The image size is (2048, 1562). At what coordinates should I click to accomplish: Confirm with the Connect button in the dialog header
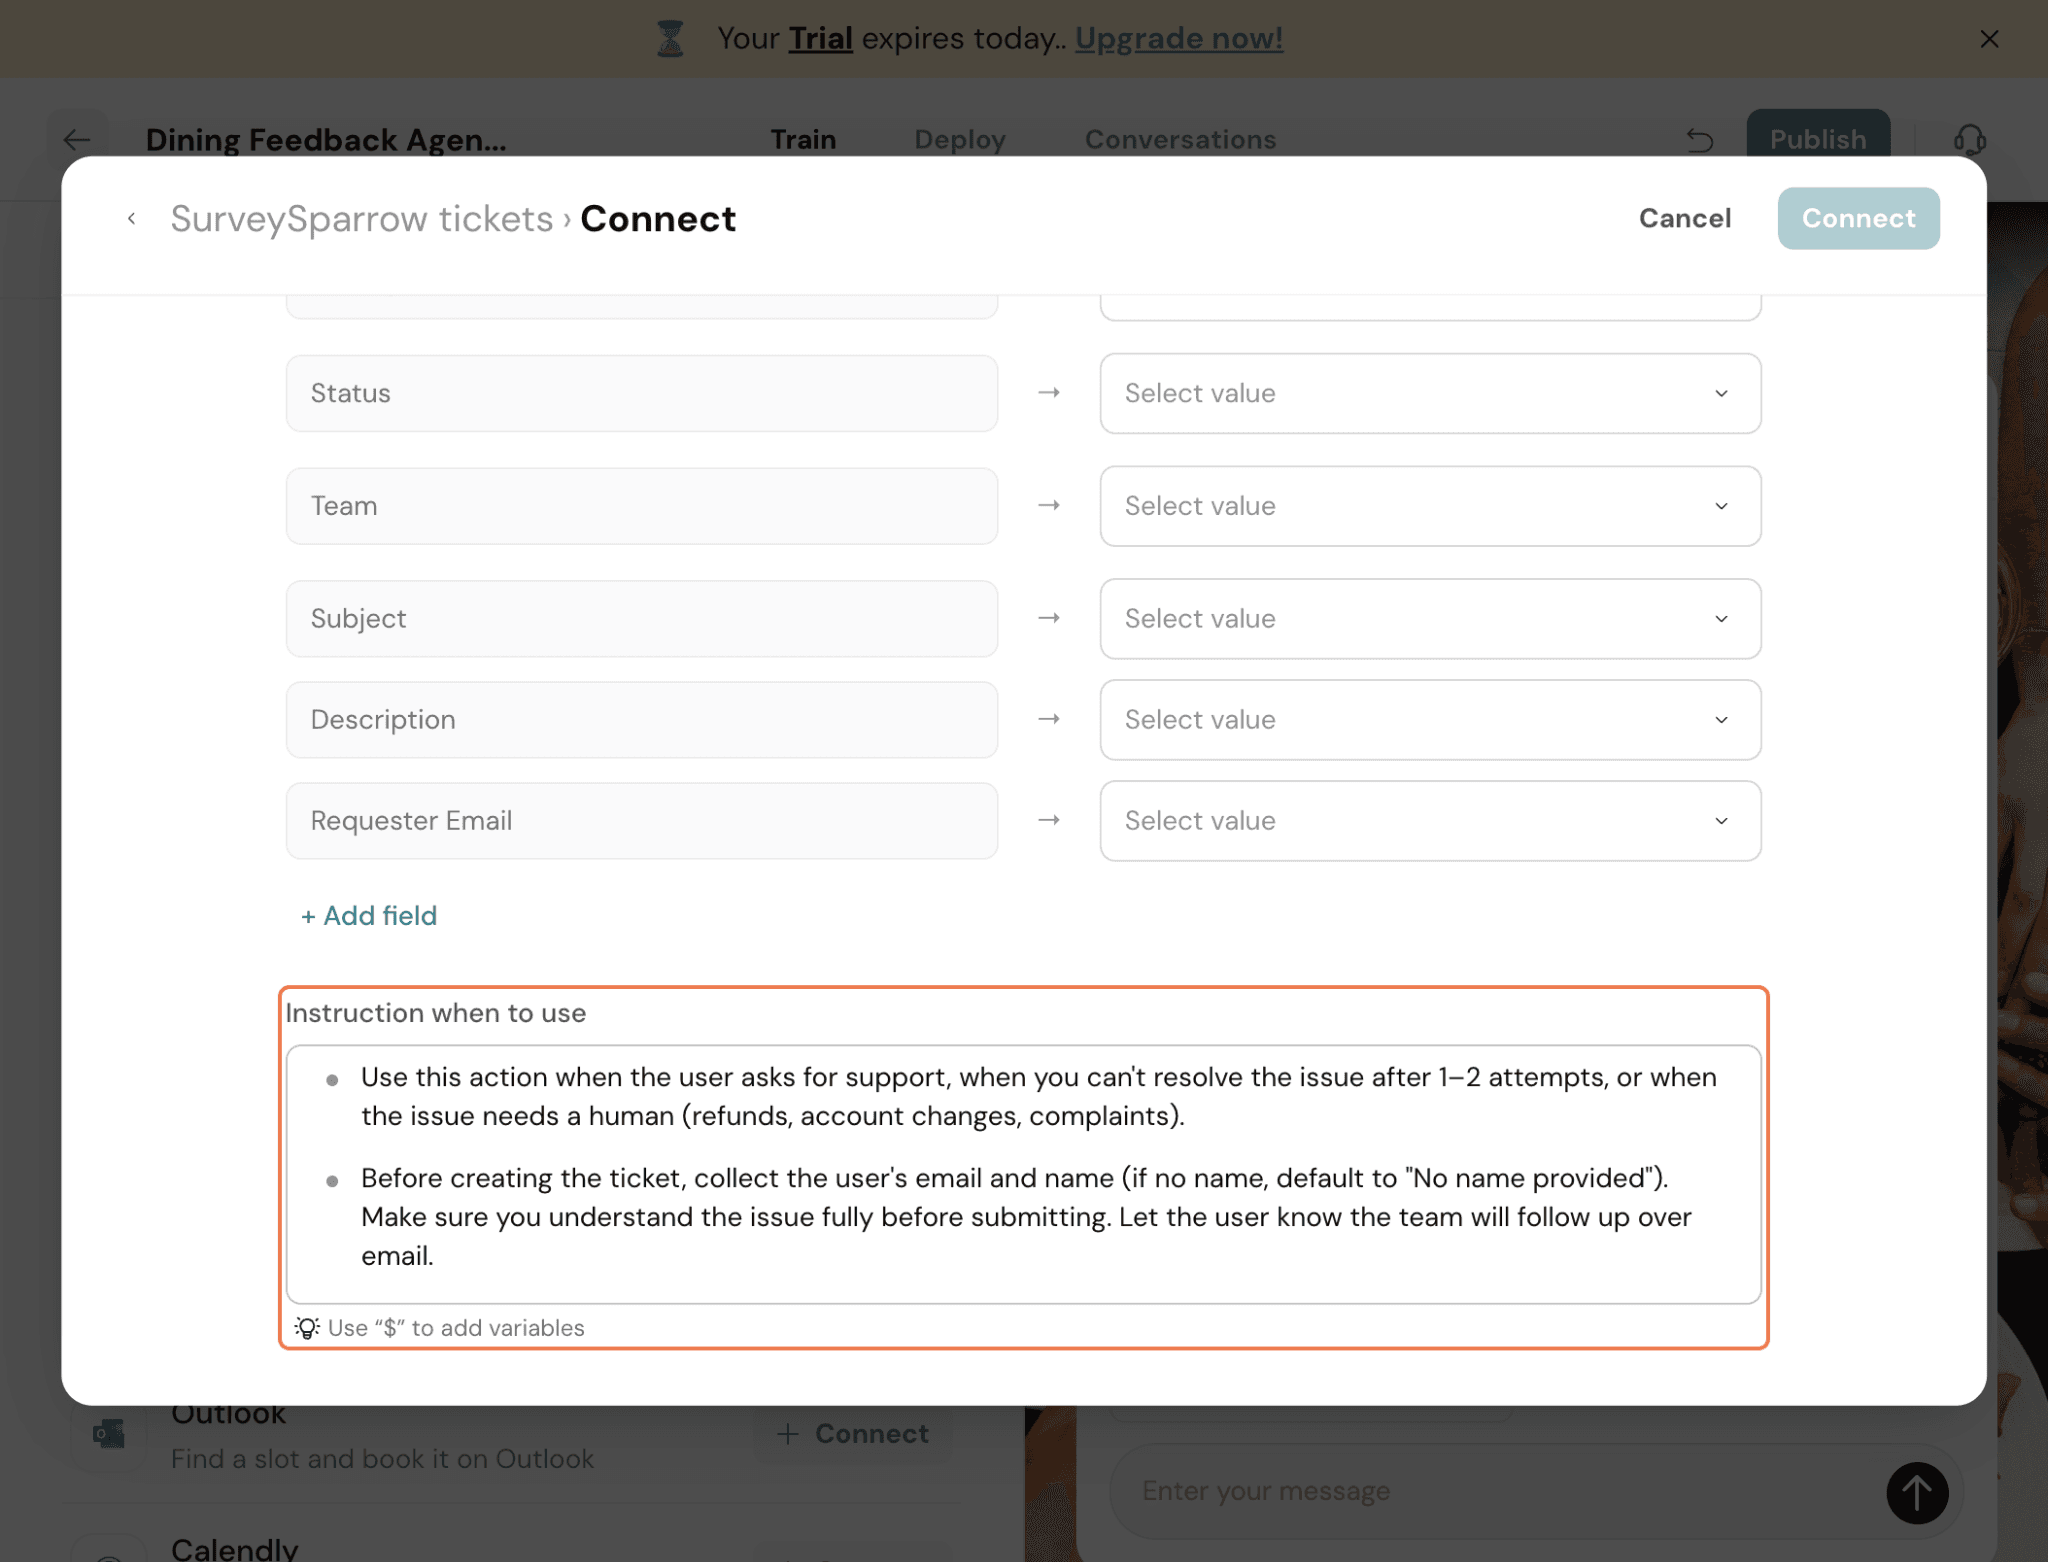click(1858, 218)
